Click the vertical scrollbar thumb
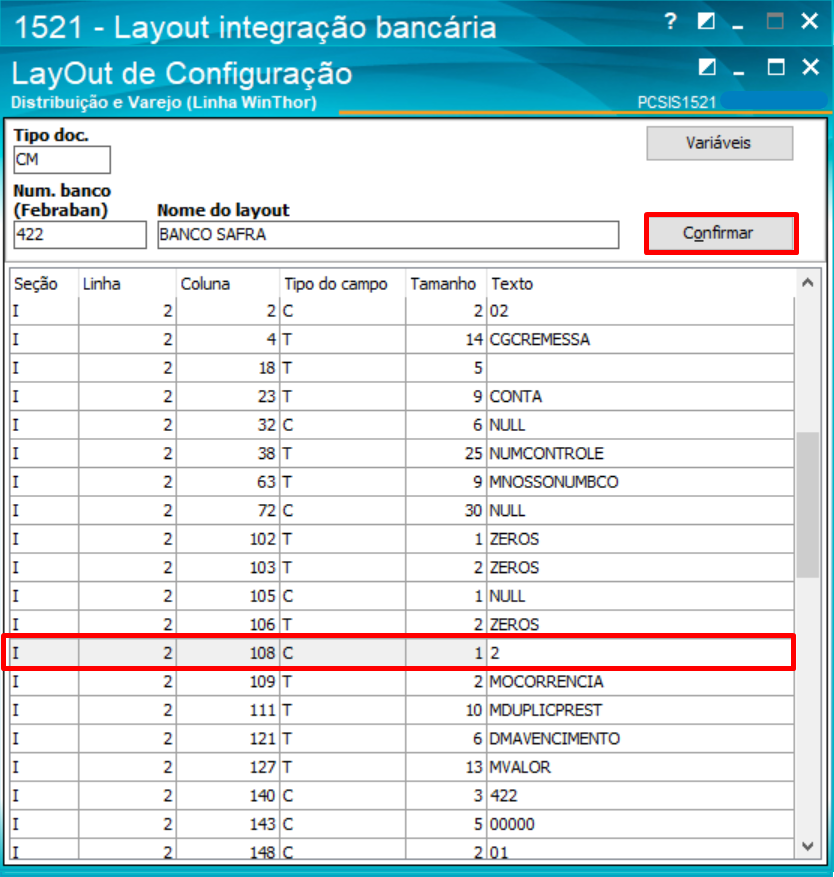The image size is (834, 877). pos(807,504)
